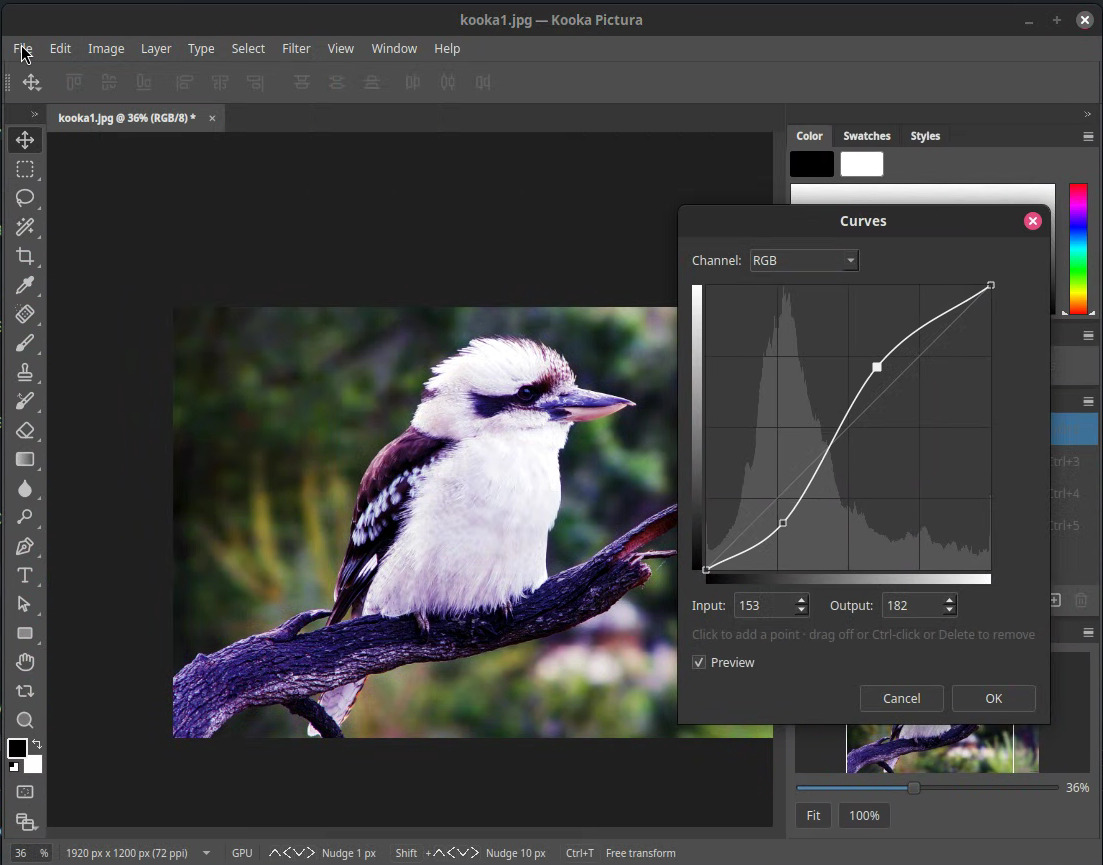Toggle Quick Mask mode icon

tap(25, 792)
